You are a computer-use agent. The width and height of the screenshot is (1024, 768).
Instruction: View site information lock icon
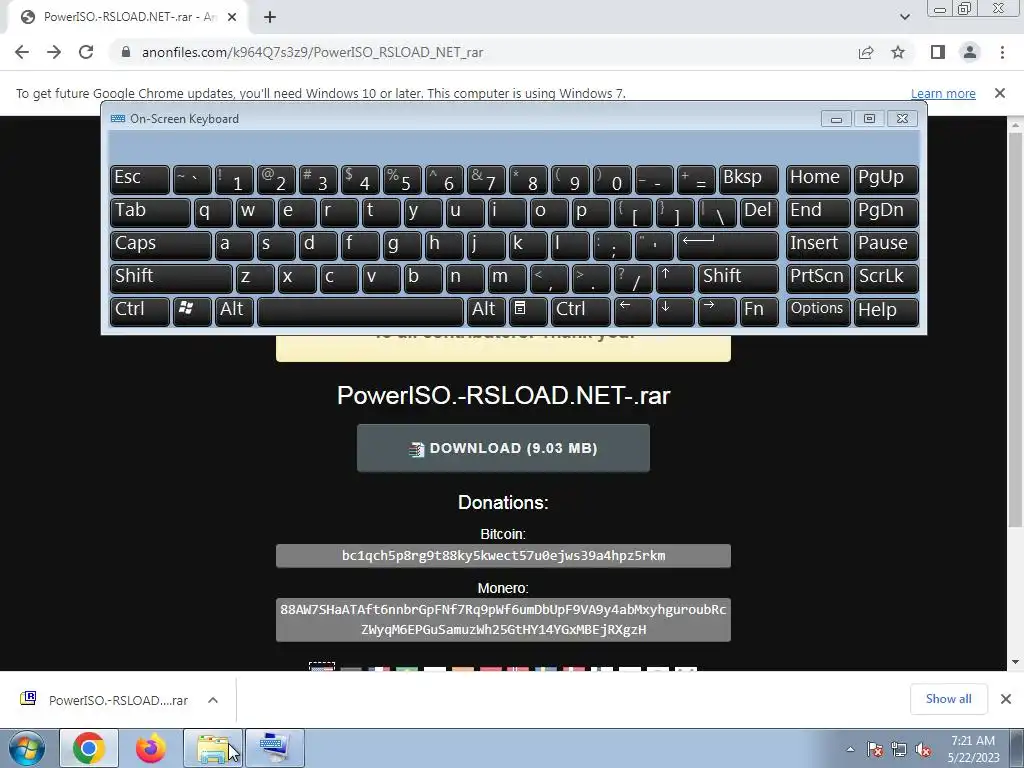click(x=126, y=52)
